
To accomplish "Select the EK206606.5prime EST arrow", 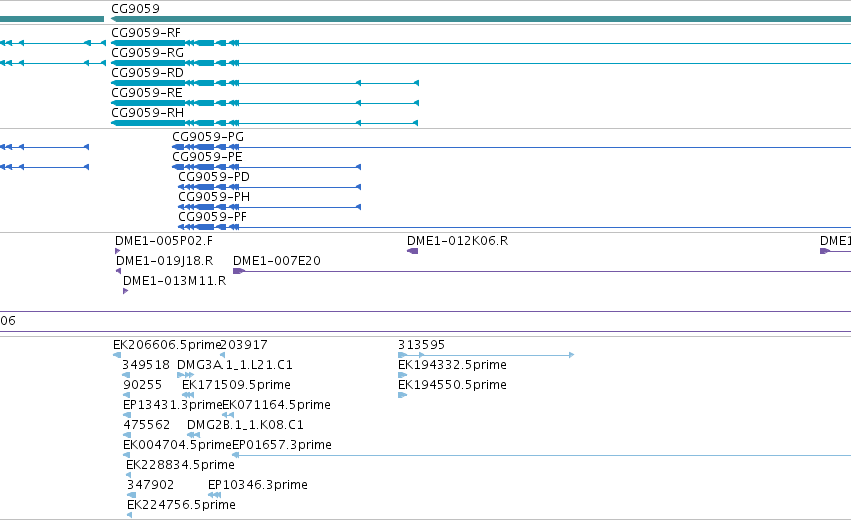I will (117, 355).
